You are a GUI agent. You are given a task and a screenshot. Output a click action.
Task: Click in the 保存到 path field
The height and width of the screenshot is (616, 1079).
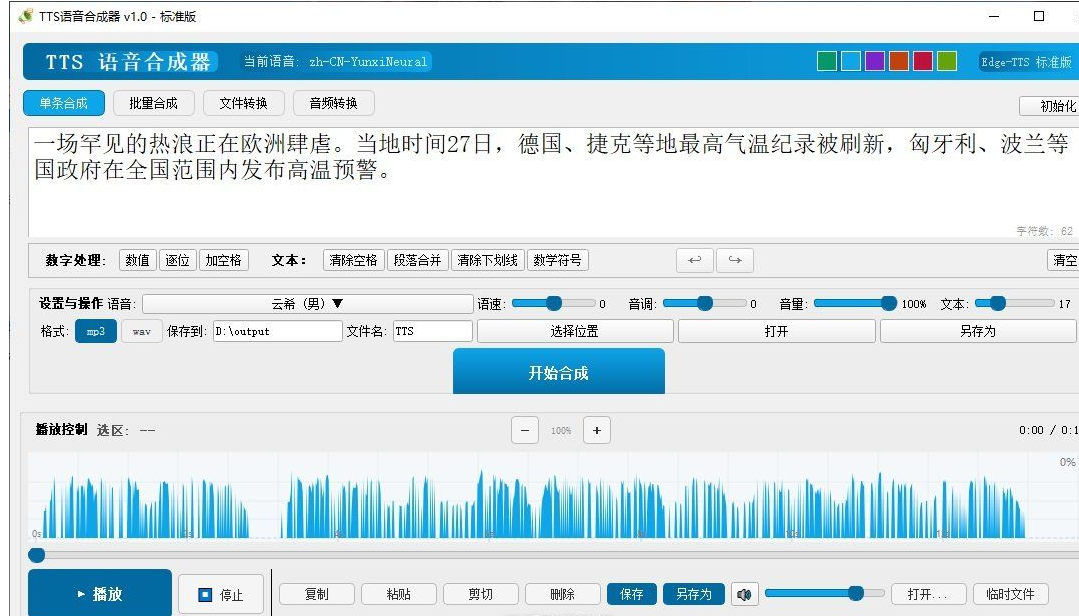click(x=277, y=331)
